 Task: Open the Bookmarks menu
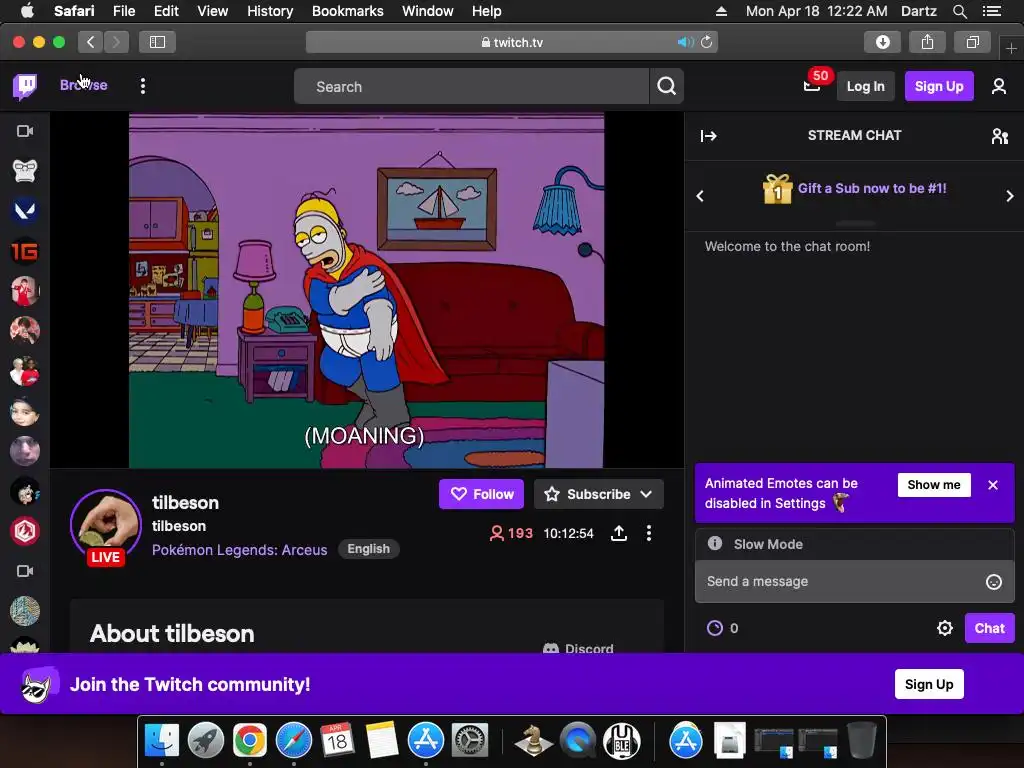[347, 11]
